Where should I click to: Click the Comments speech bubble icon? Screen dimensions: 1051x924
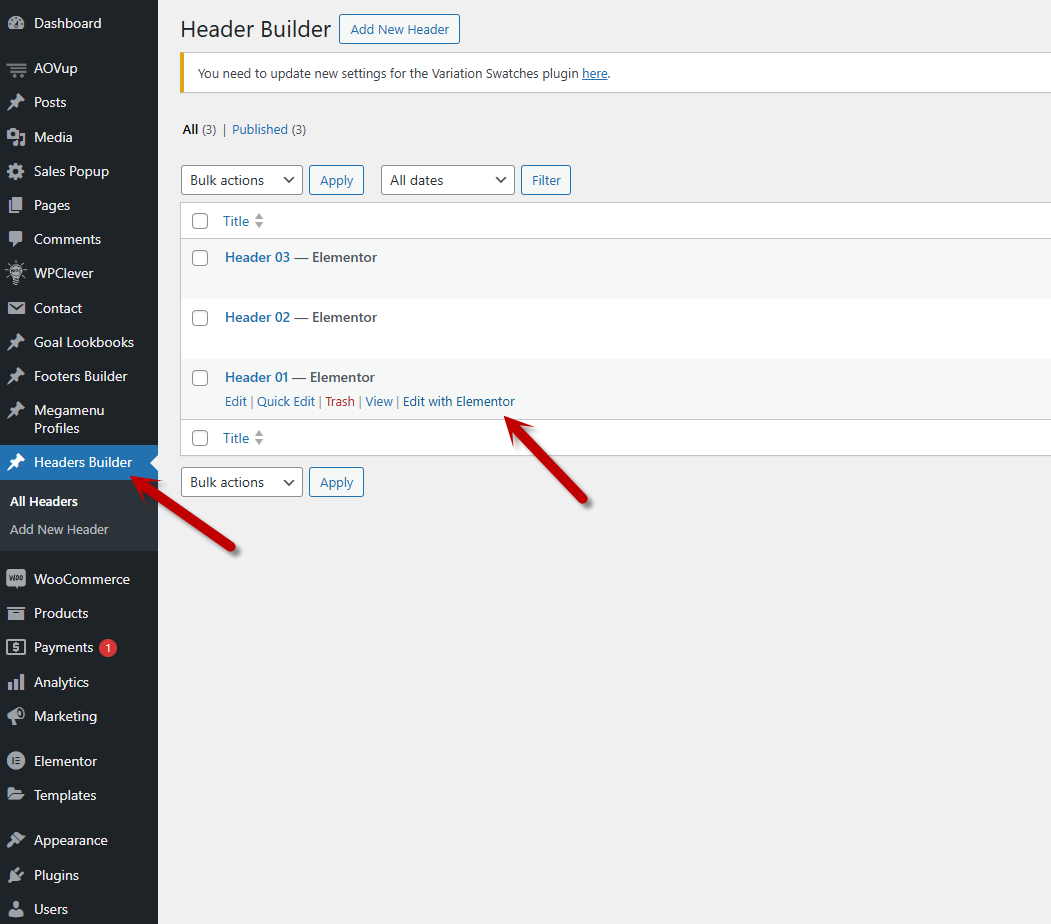16,239
